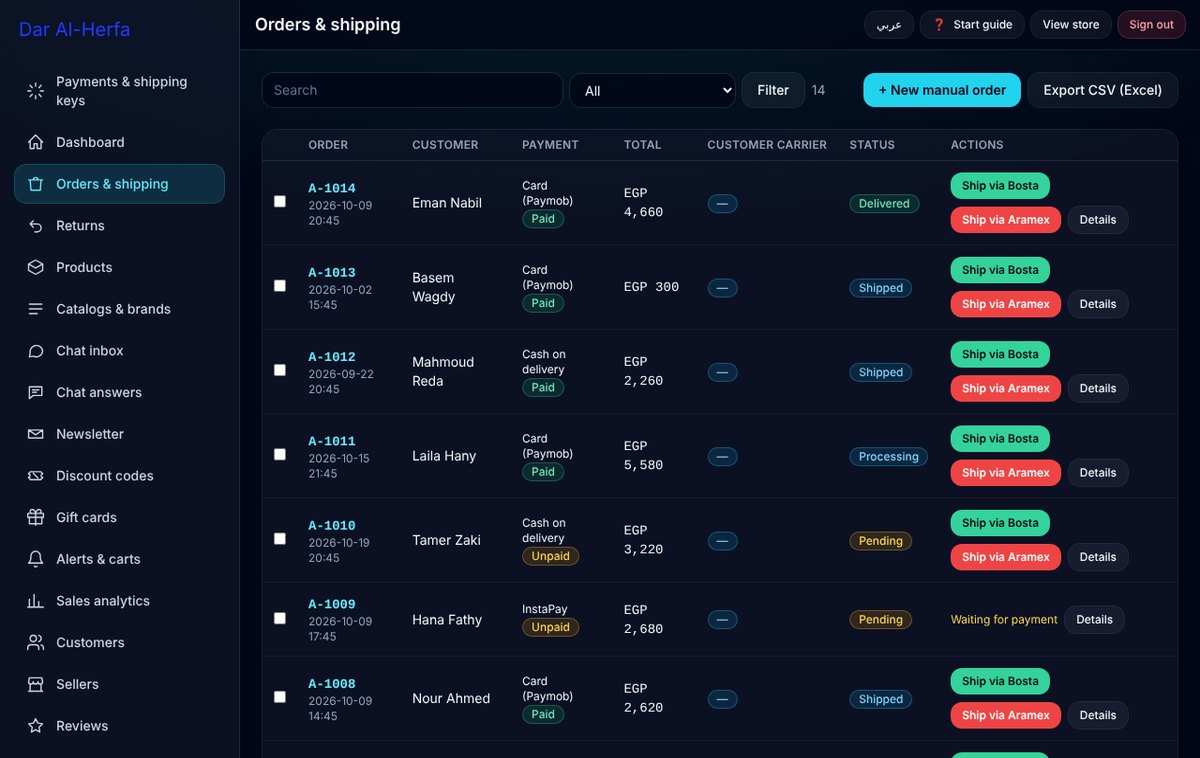Ship order A-1013 via Aramex

tap(1006, 304)
